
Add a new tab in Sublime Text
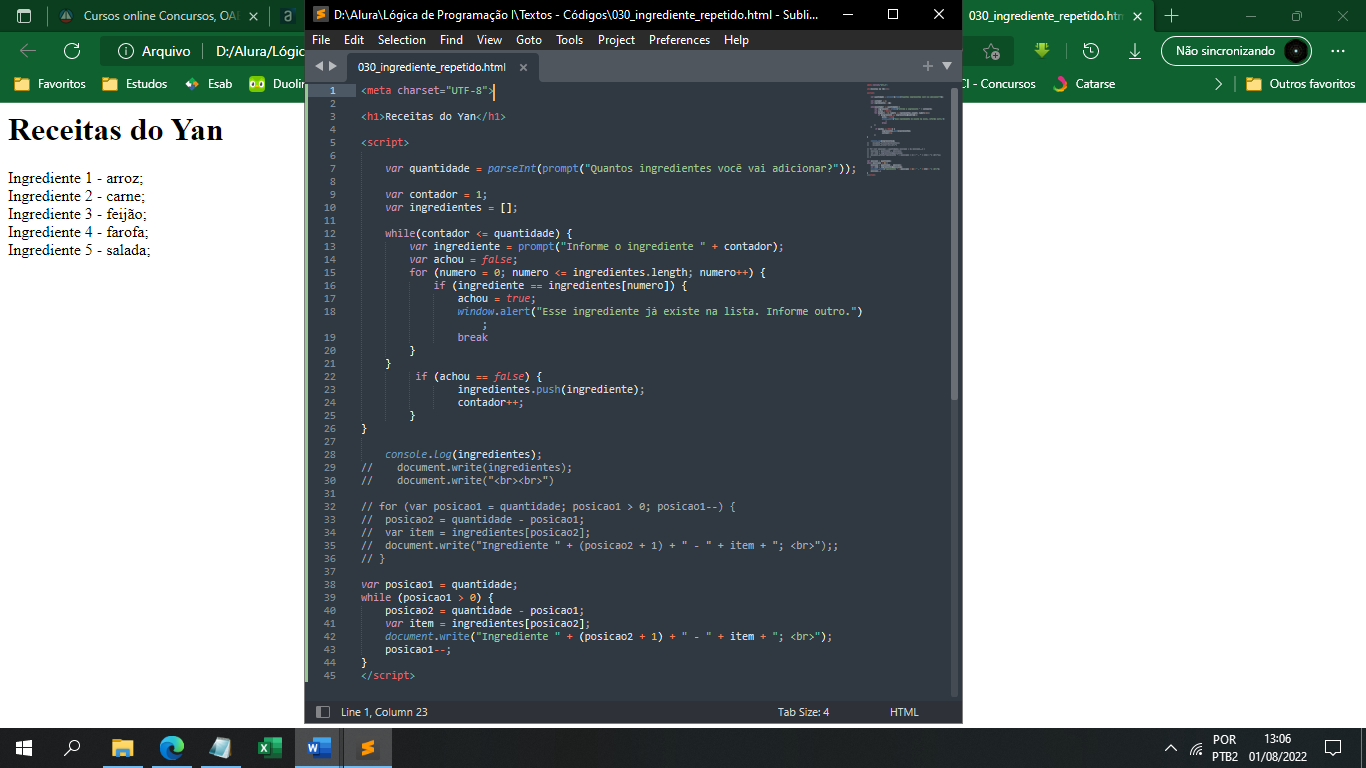pyautogui.click(x=928, y=66)
